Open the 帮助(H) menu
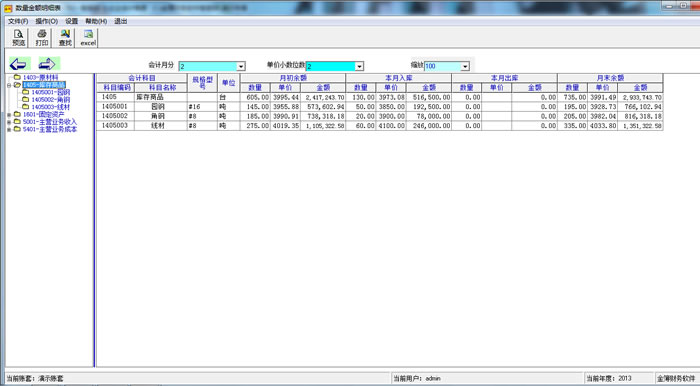Image resolution: width=700 pixels, height=386 pixels. click(96, 21)
